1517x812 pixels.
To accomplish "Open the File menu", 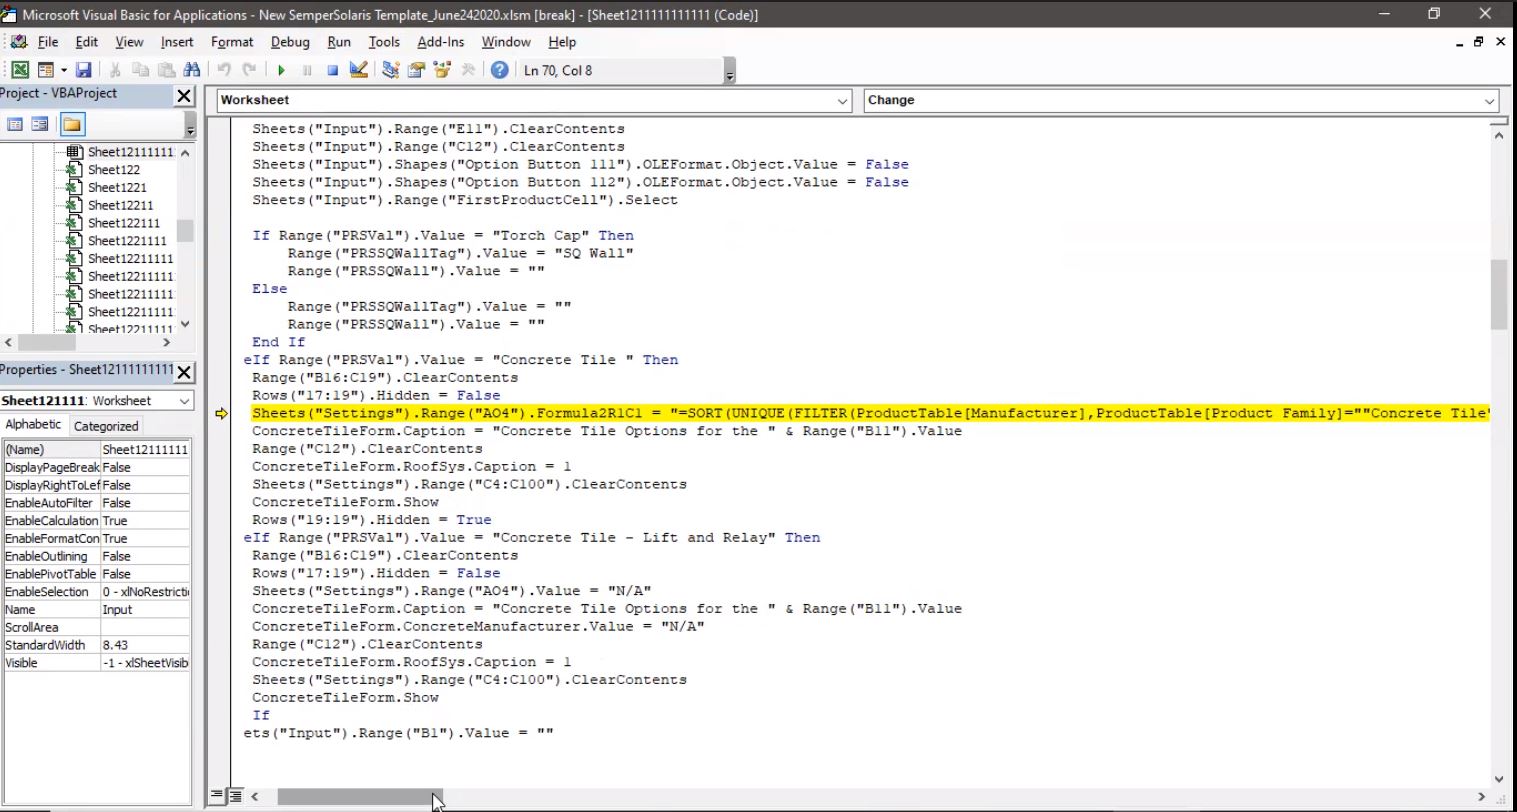I will [x=48, y=42].
